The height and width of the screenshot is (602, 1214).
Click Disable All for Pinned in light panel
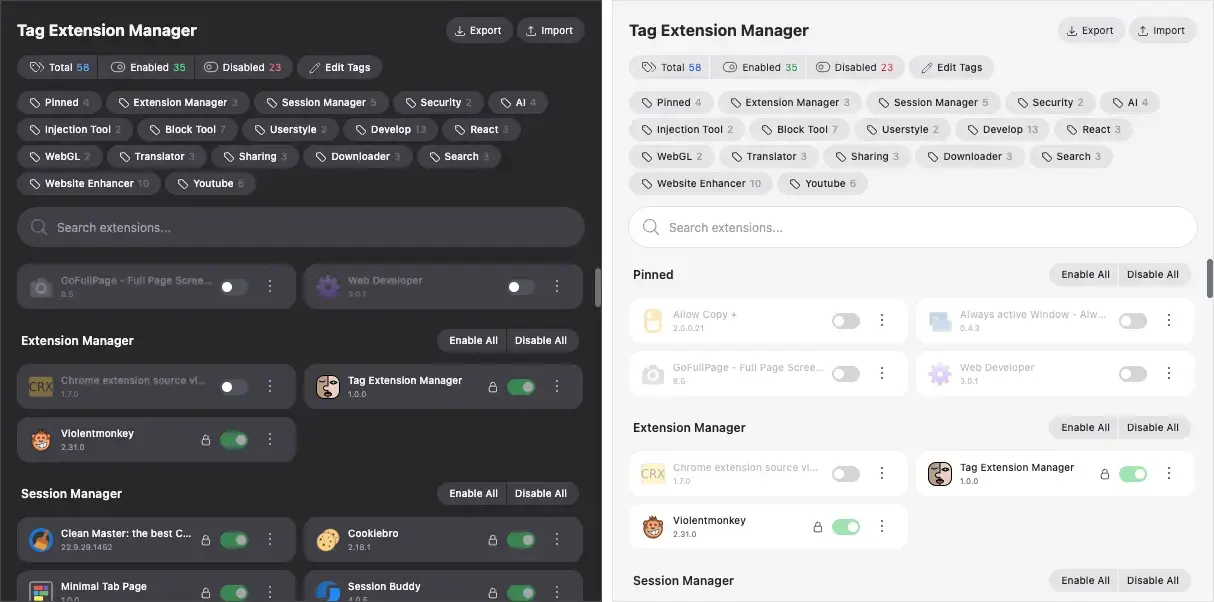pos(1153,275)
